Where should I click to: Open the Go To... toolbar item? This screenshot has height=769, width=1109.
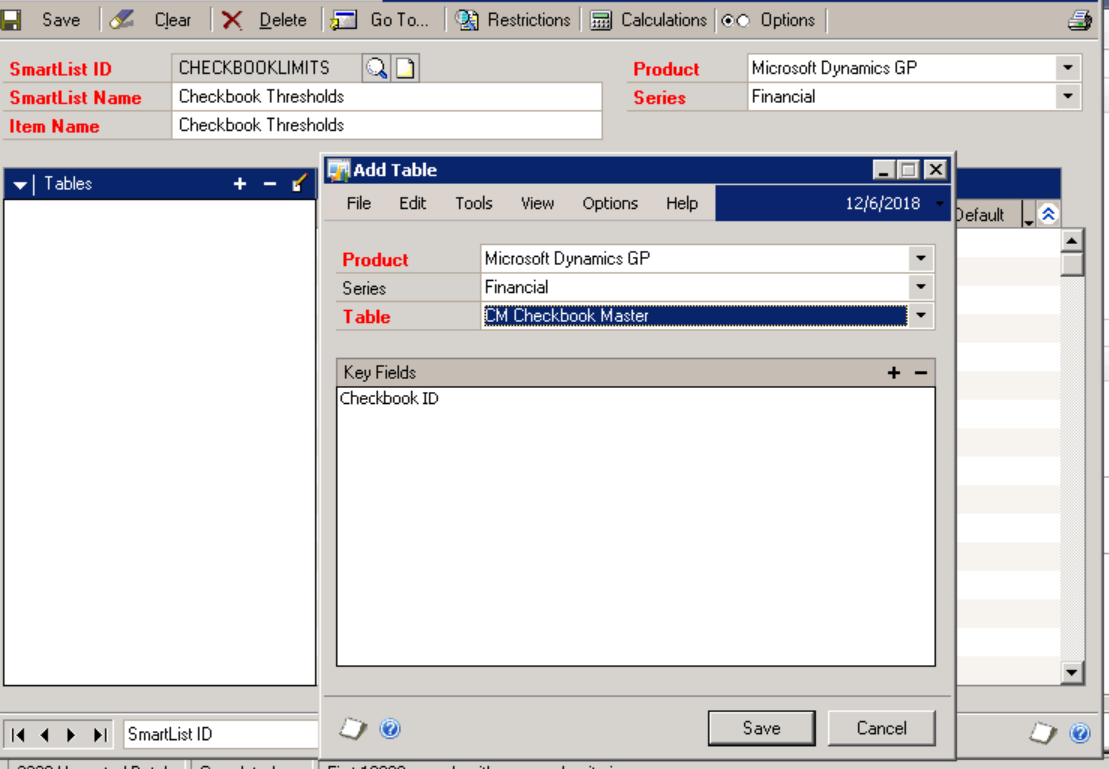coord(380,20)
